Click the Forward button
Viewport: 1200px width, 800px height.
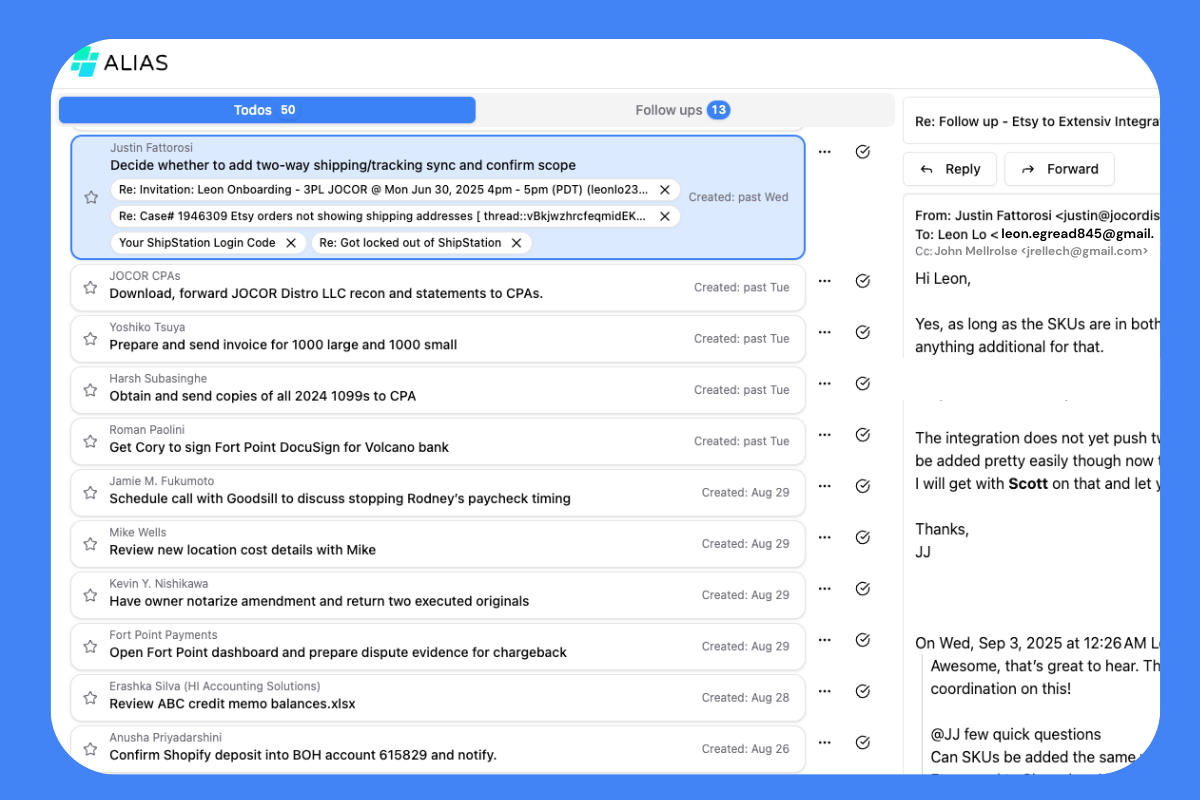1059,169
